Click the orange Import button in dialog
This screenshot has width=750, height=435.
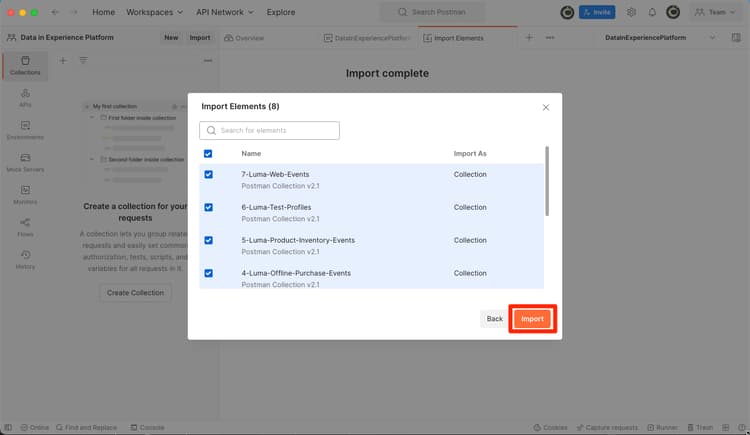coord(532,319)
